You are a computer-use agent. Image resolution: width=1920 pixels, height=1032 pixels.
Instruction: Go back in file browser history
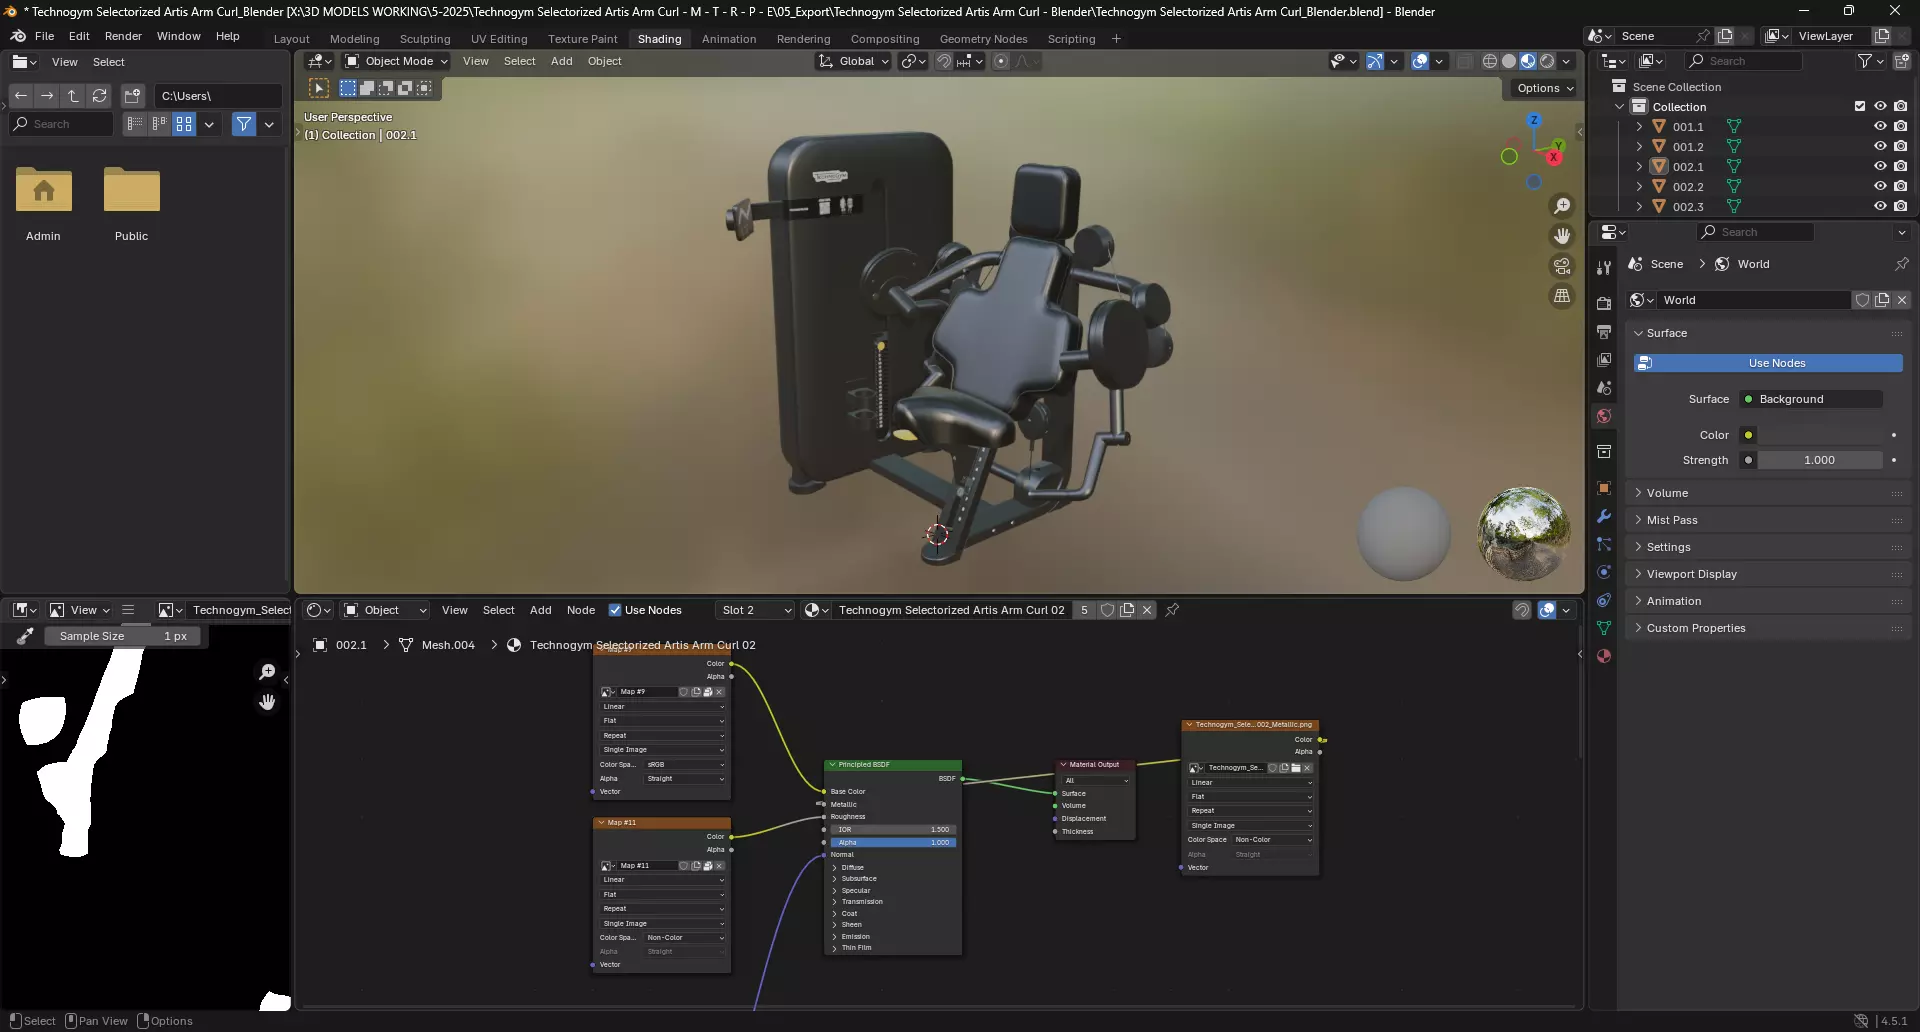tap(21, 96)
